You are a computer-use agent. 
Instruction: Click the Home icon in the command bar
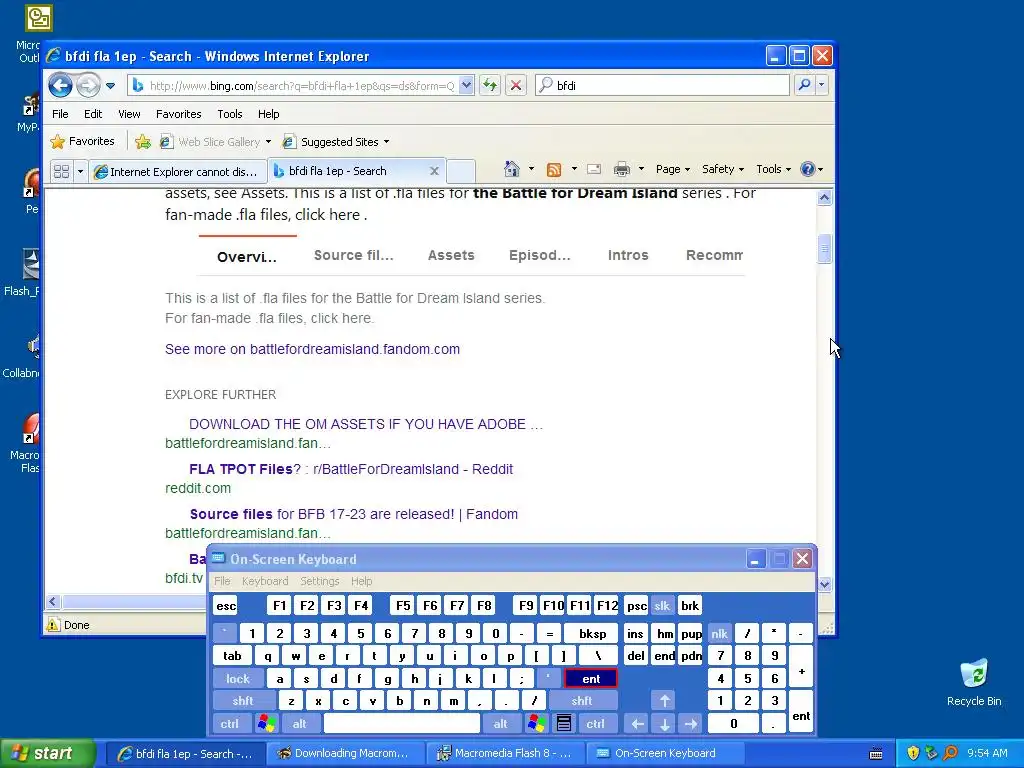(x=512, y=169)
